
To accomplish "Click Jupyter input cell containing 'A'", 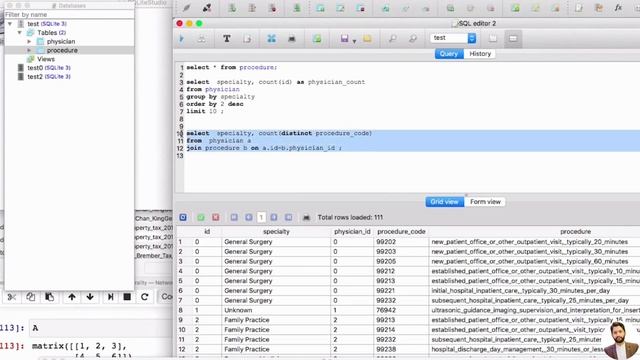I will click(x=100, y=328).
